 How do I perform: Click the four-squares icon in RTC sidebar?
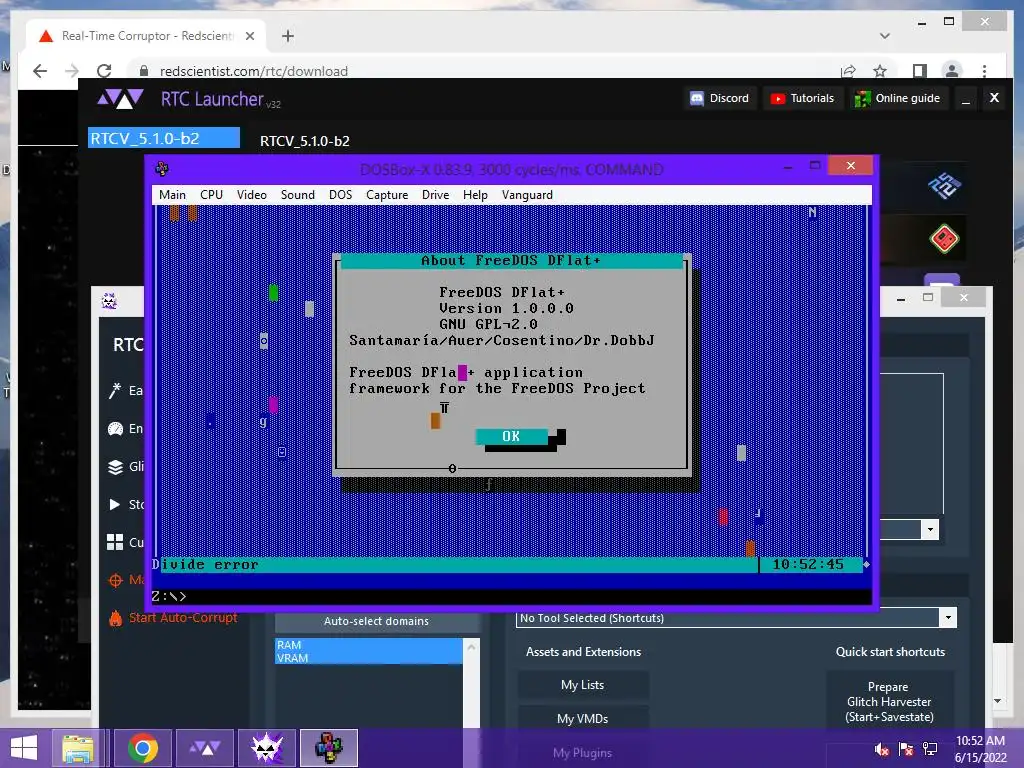(x=115, y=542)
